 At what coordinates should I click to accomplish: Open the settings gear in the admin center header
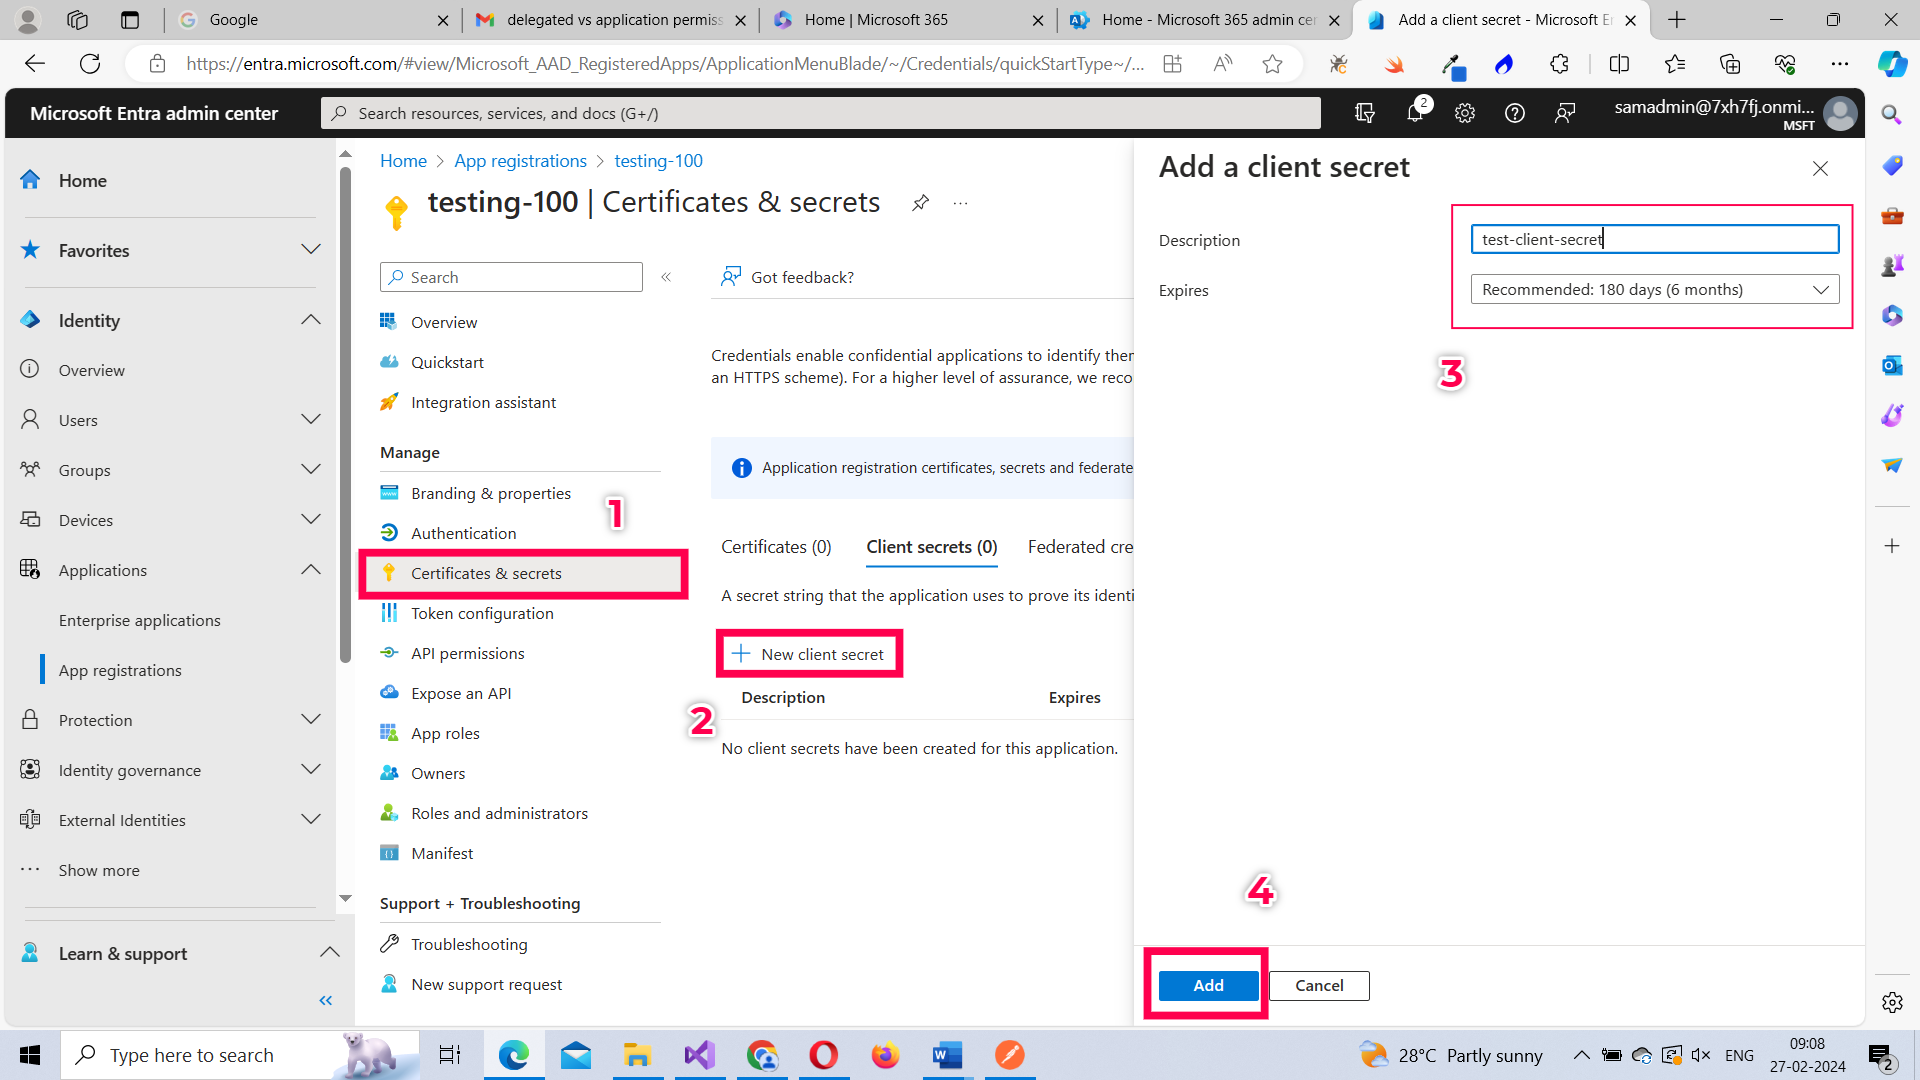pyautogui.click(x=1464, y=113)
